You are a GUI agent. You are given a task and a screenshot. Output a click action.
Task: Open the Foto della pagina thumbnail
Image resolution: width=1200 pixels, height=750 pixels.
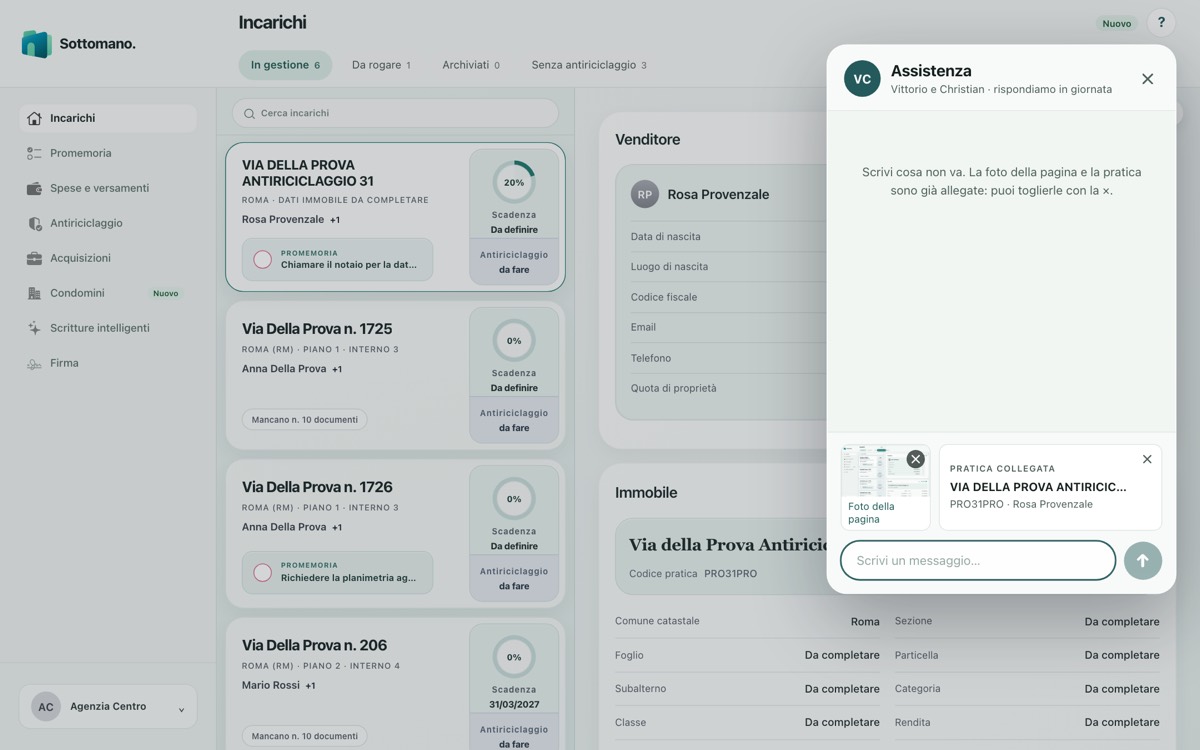pos(885,487)
